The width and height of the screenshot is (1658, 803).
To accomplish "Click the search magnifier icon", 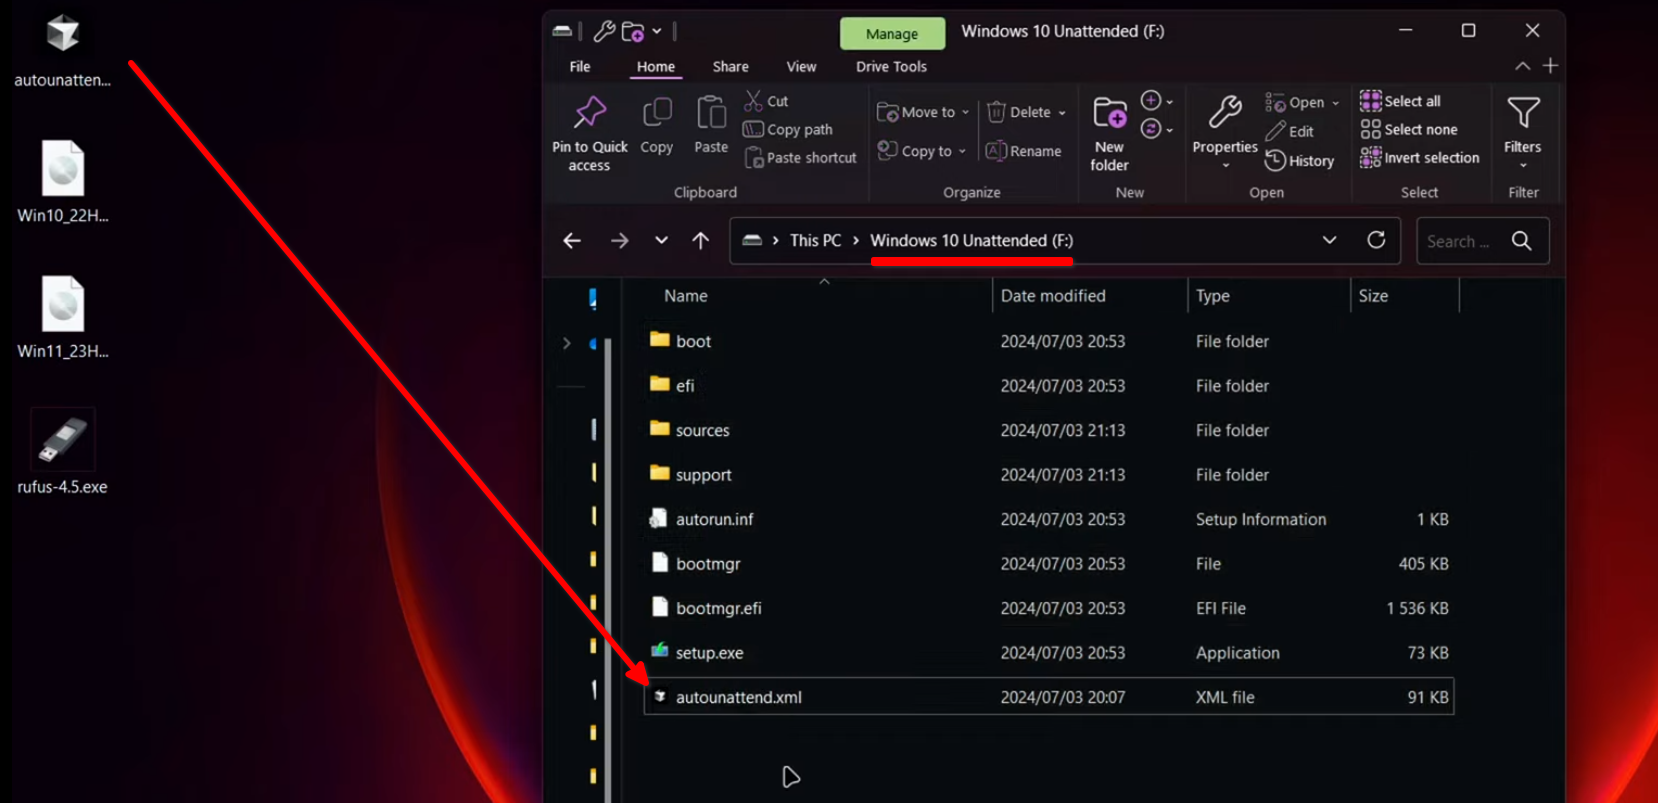I will point(1522,241).
